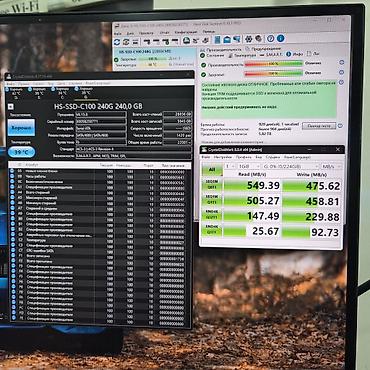Switch to the Лог tab in Hard Disk Sentinel
Image resolution: width=370 pixels, height=370 pixels.
pyautogui.click(x=313, y=53)
